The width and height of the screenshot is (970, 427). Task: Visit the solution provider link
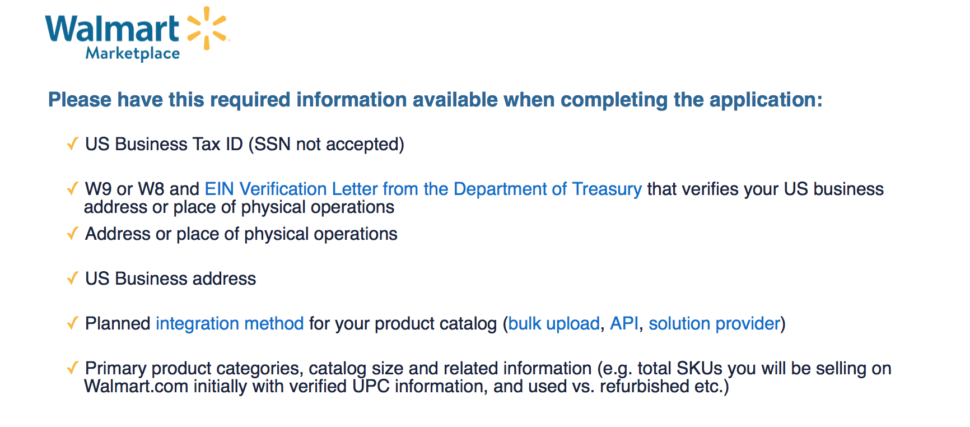[714, 324]
